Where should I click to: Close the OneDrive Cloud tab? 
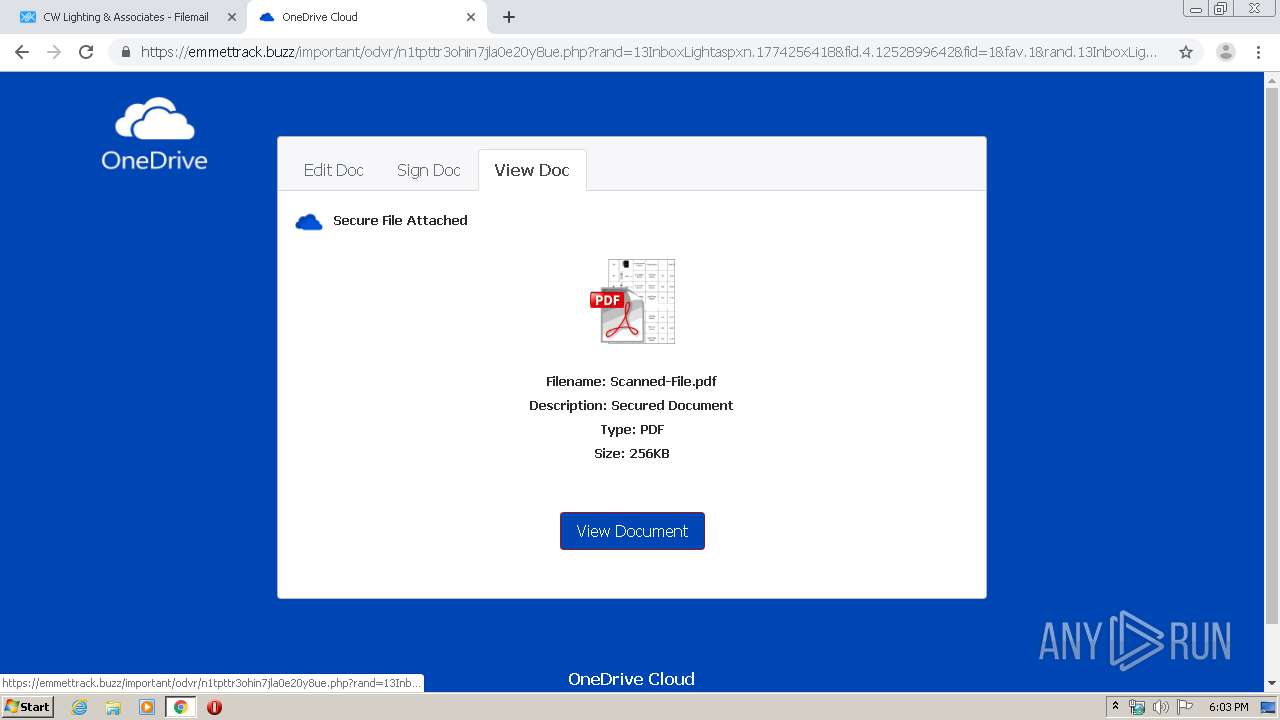(x=471, y=17)
